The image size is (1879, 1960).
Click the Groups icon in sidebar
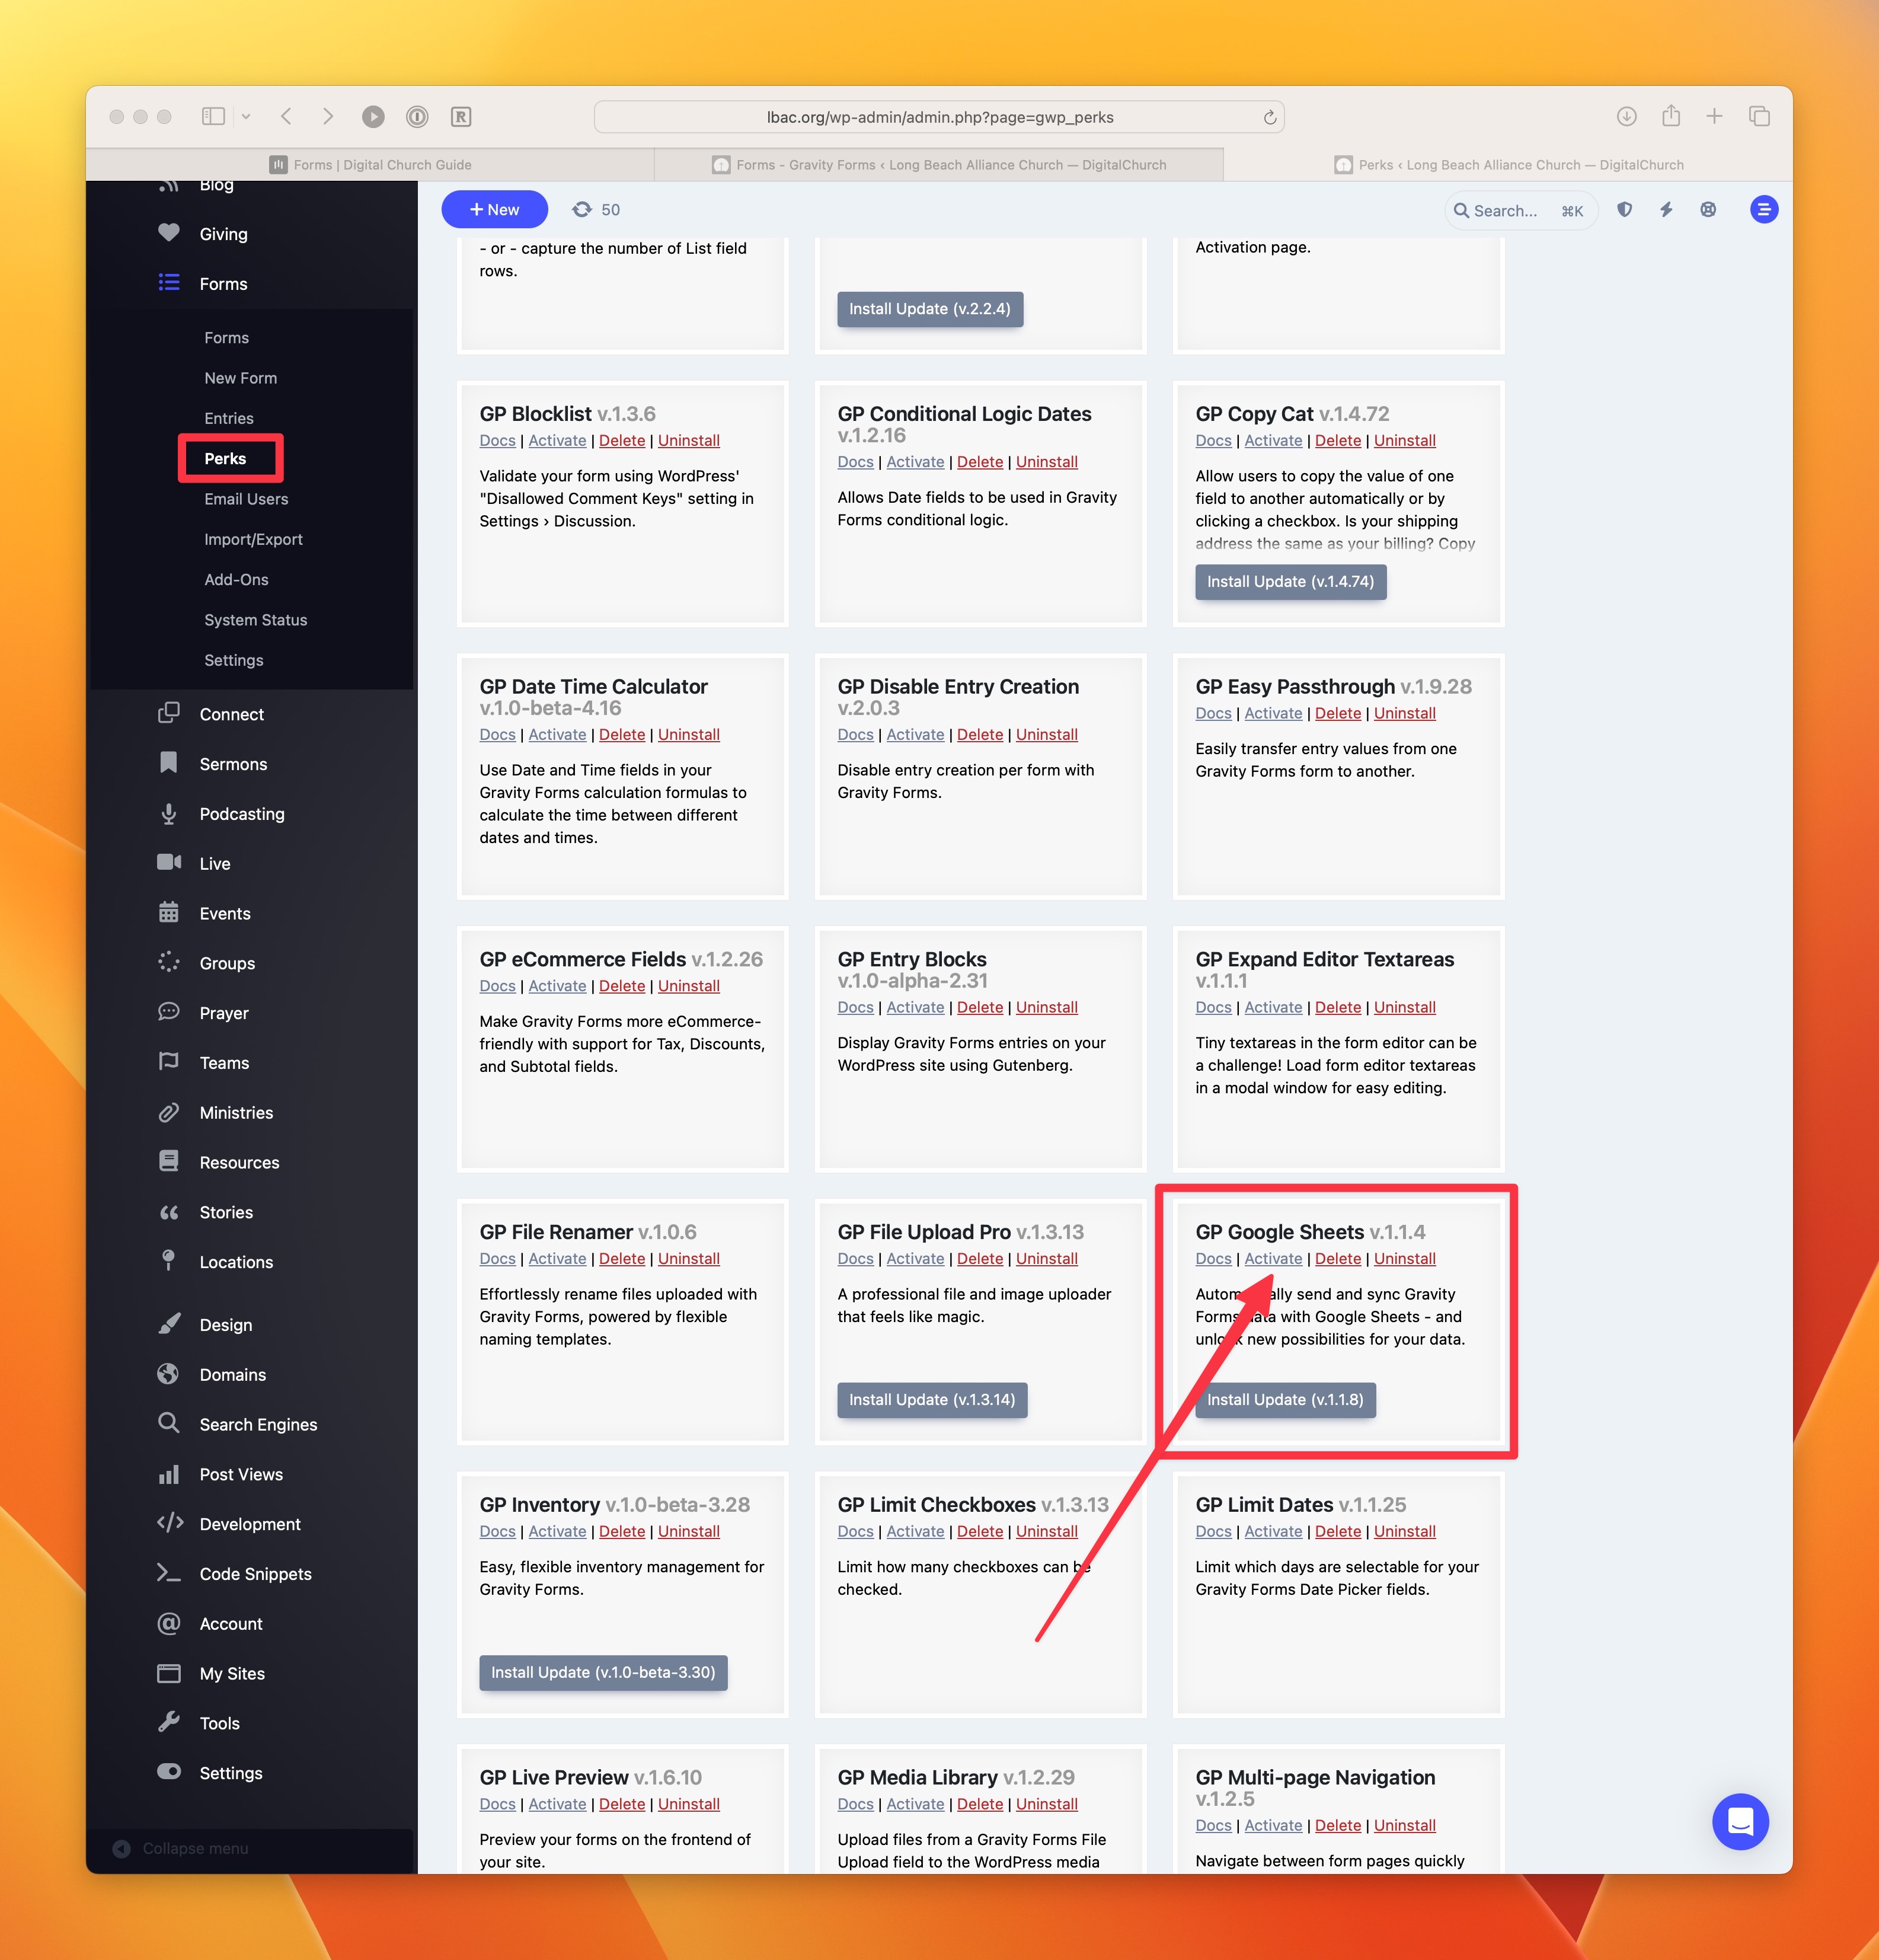pyautogui.click(x=169, y=963)
